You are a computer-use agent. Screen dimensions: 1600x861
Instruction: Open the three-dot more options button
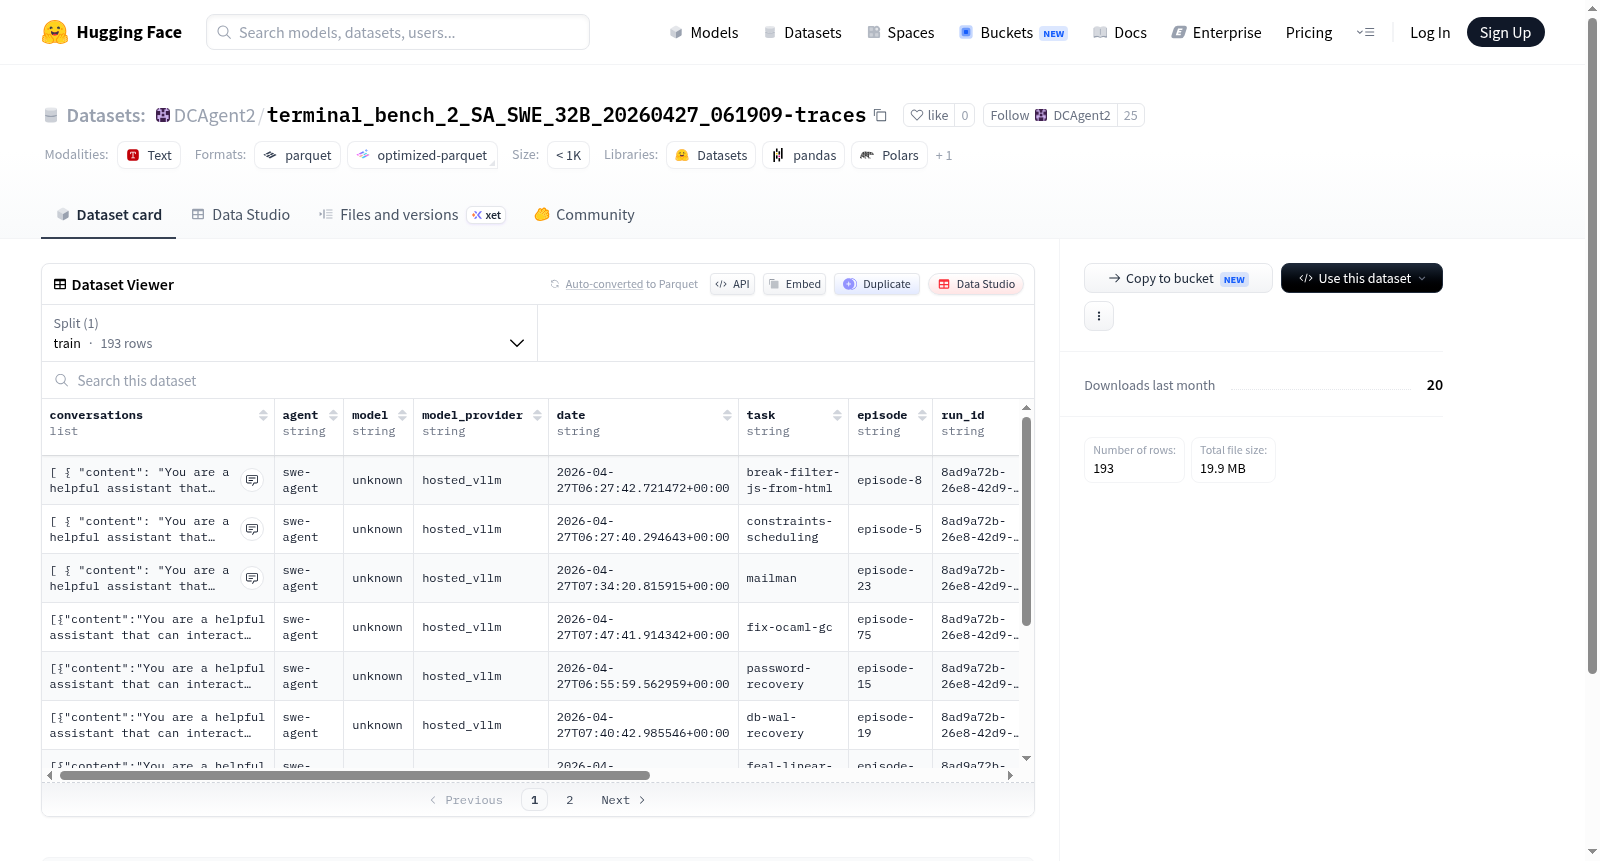point(1099,316)
